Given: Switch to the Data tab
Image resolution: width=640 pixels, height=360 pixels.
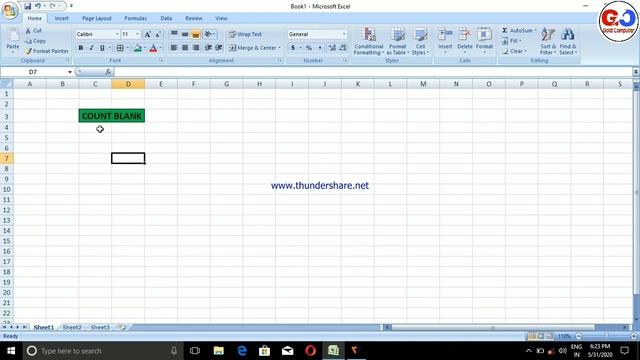Looking at the screenshot, I should point(166,18).
